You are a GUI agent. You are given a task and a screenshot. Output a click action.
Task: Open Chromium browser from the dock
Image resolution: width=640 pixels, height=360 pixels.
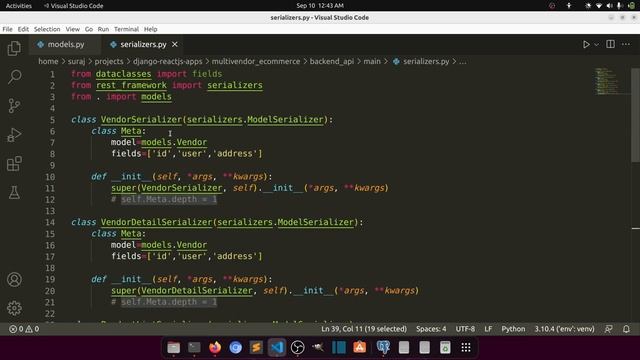[x=236, y=347]
